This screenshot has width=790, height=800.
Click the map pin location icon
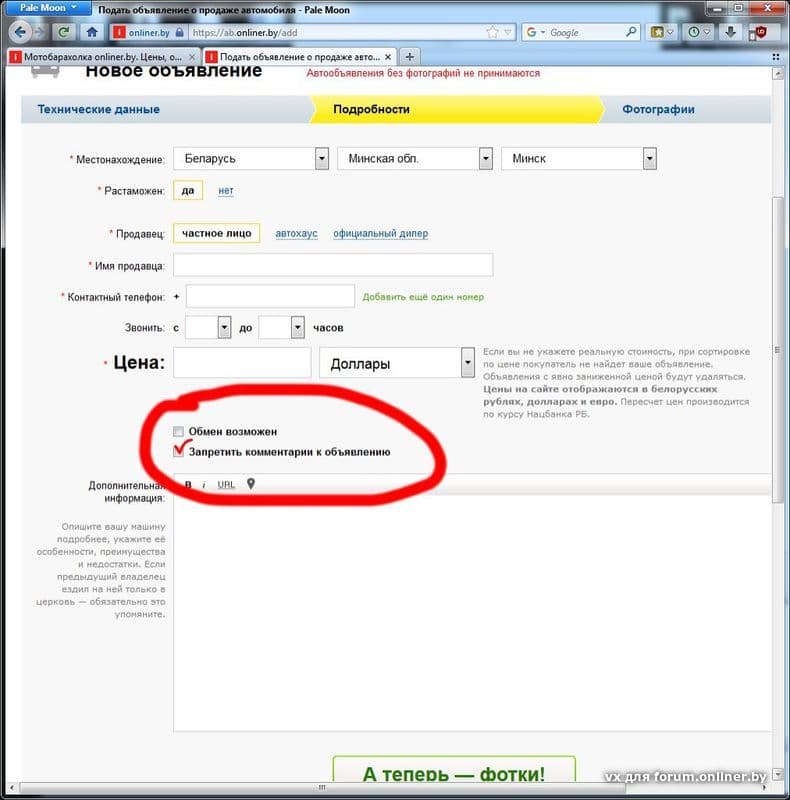[251, 484]
